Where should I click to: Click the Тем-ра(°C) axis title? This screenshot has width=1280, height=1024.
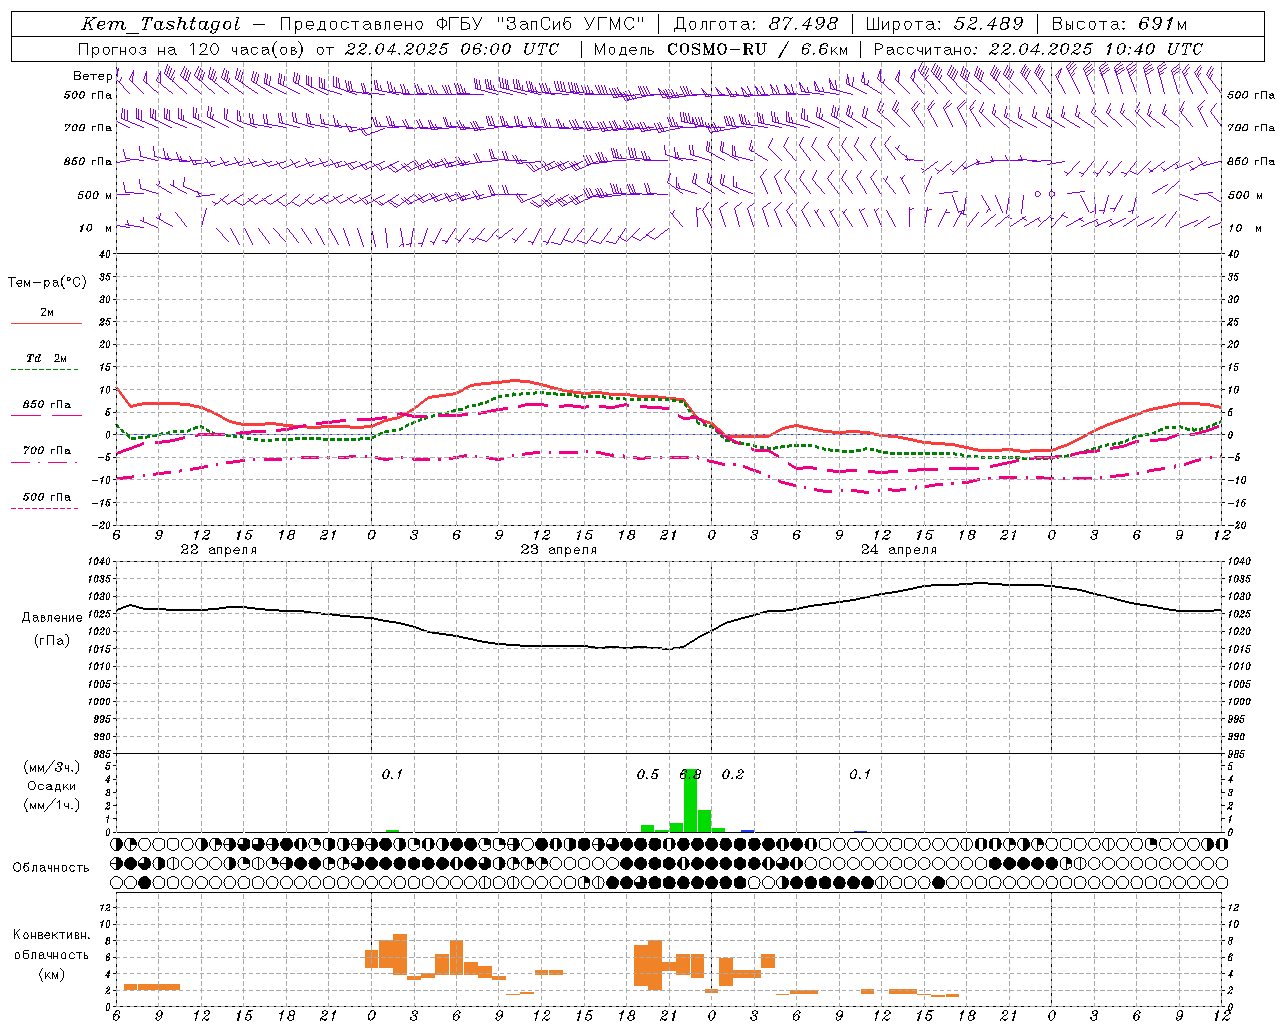47,283
